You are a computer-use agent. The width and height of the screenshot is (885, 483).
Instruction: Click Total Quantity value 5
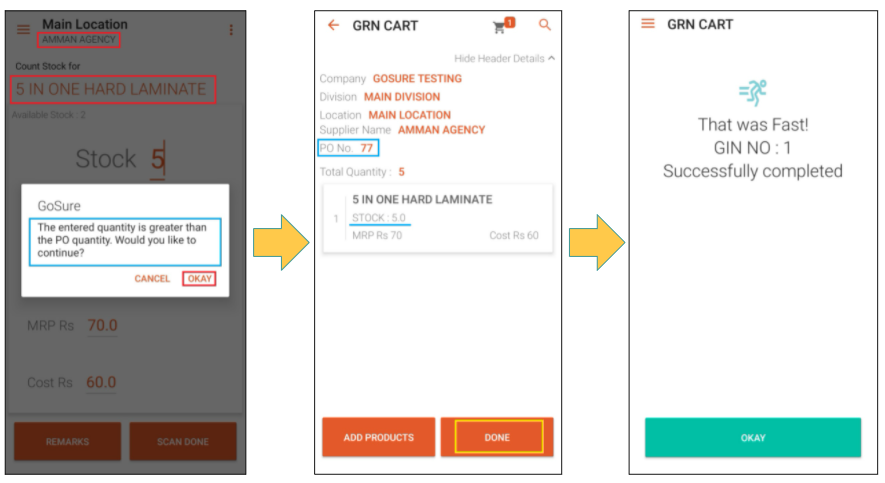(401, 172)
